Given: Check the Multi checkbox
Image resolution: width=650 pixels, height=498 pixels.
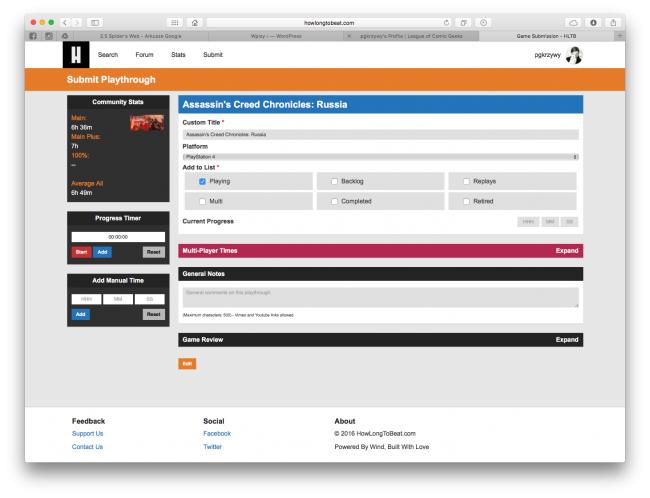Looking at the screenshot, I should [x=202, y=202].
